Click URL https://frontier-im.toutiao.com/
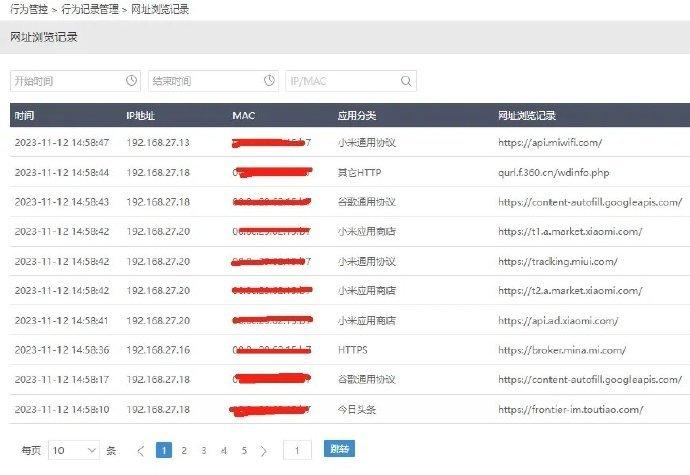Image resolution: width=690 pixels, height=475 pixels. click(571, 409)
